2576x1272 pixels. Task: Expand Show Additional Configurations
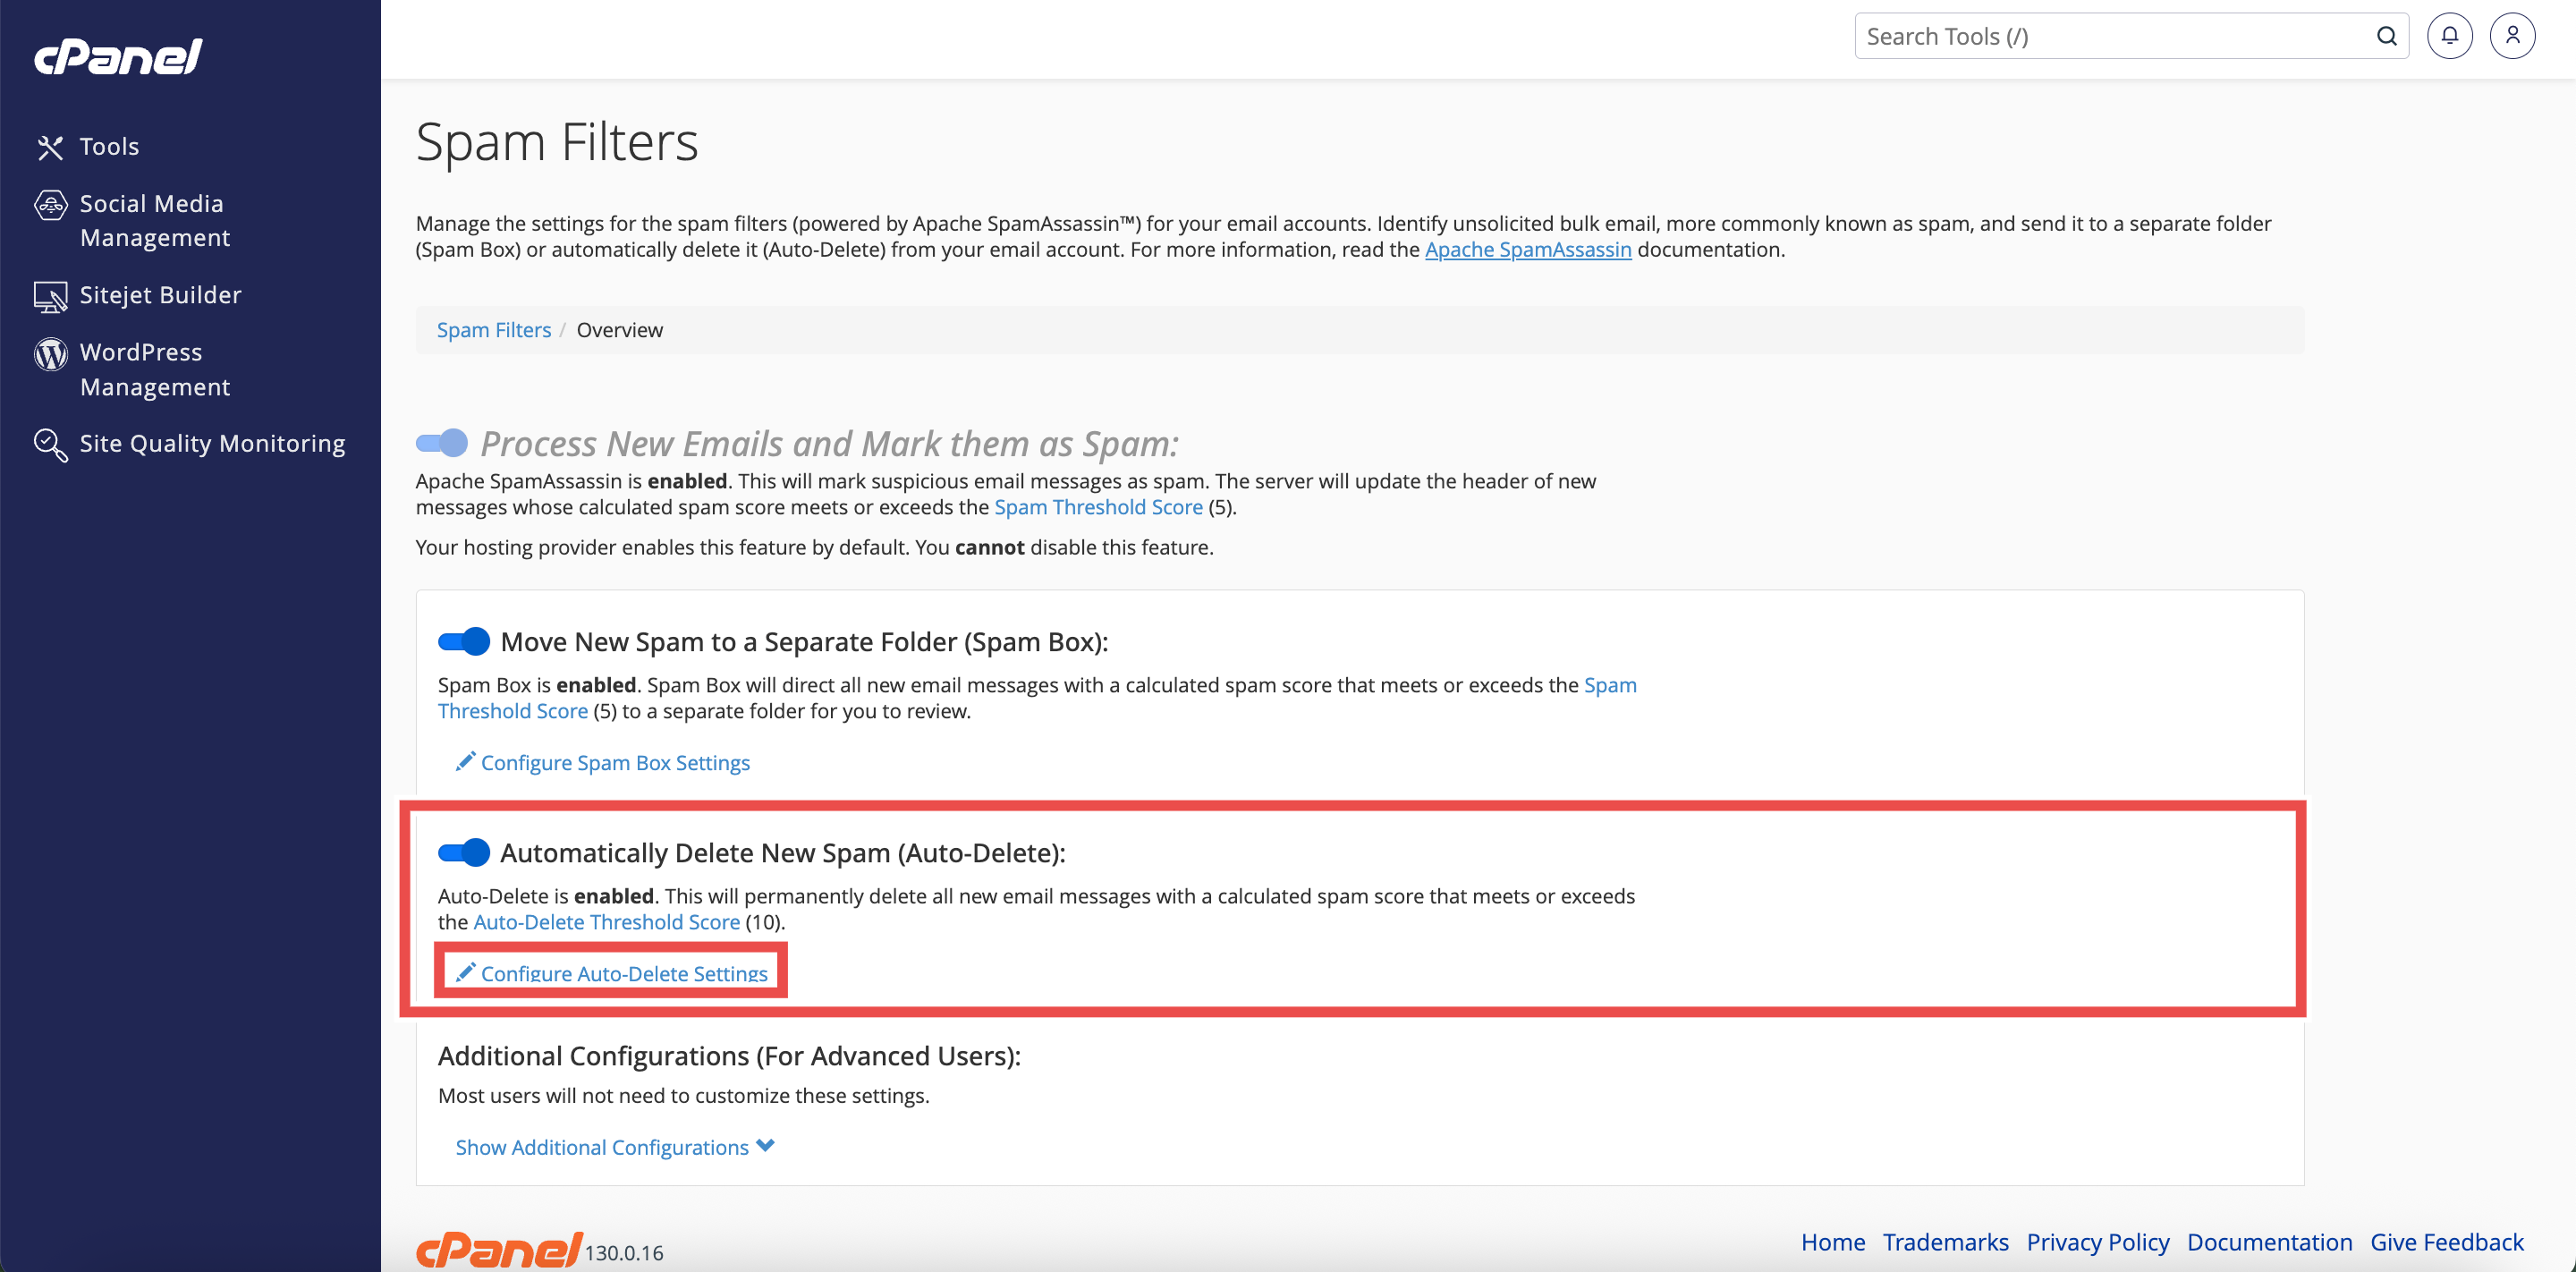pyautogui.click(x=614, y=1146)
